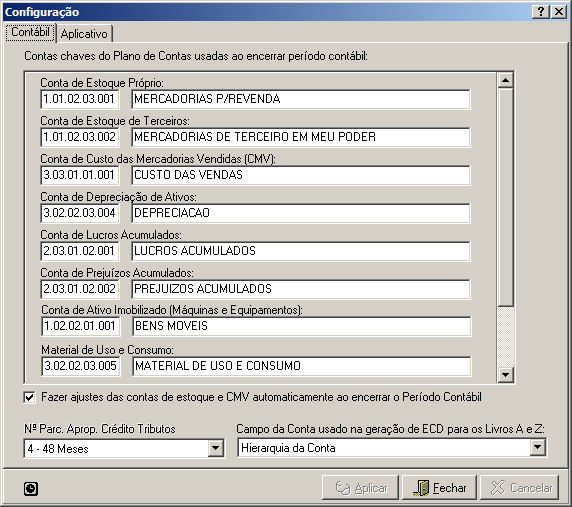
Task: Click the BENS MOVEIS description field
Action: pyautogui.click(x=302, y=326)
